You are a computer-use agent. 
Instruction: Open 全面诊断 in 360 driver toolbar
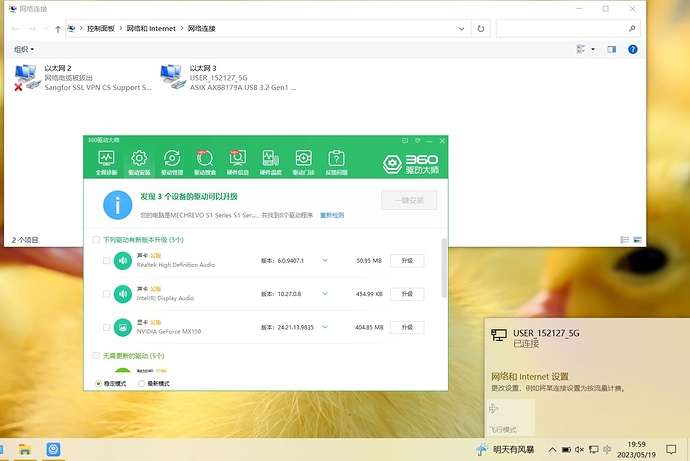(106, 162)
